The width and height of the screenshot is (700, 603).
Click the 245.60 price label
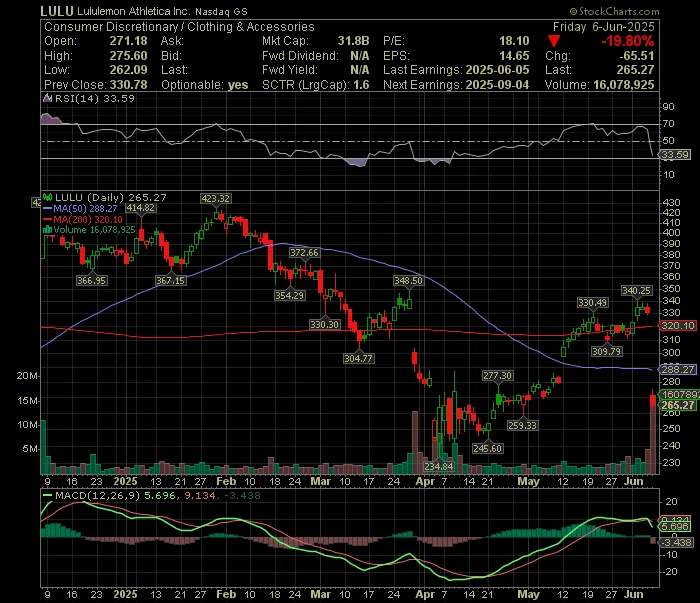pos(488,449)
